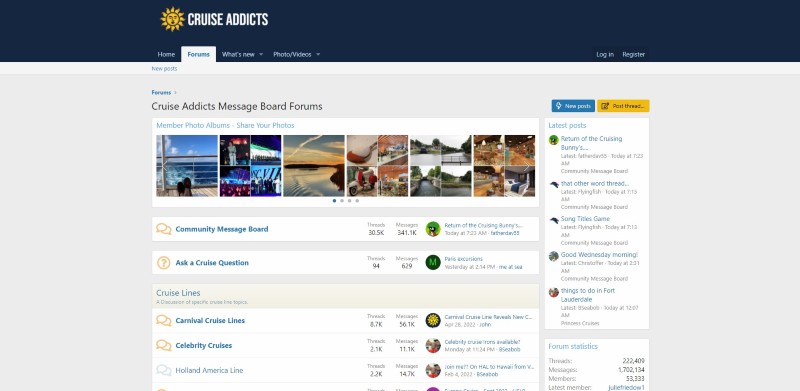
Task: Open the stage show collage photo thumbnail
Action: click(x=251, y=166)
